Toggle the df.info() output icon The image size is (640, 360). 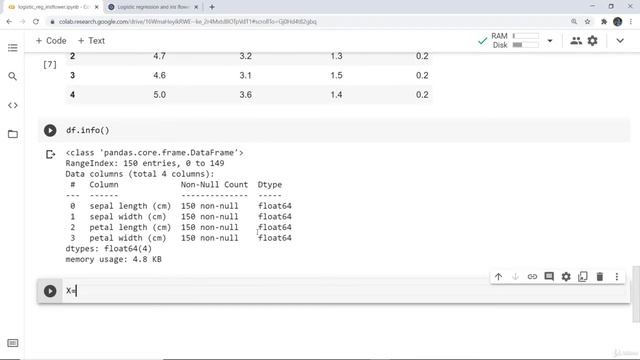50,154
